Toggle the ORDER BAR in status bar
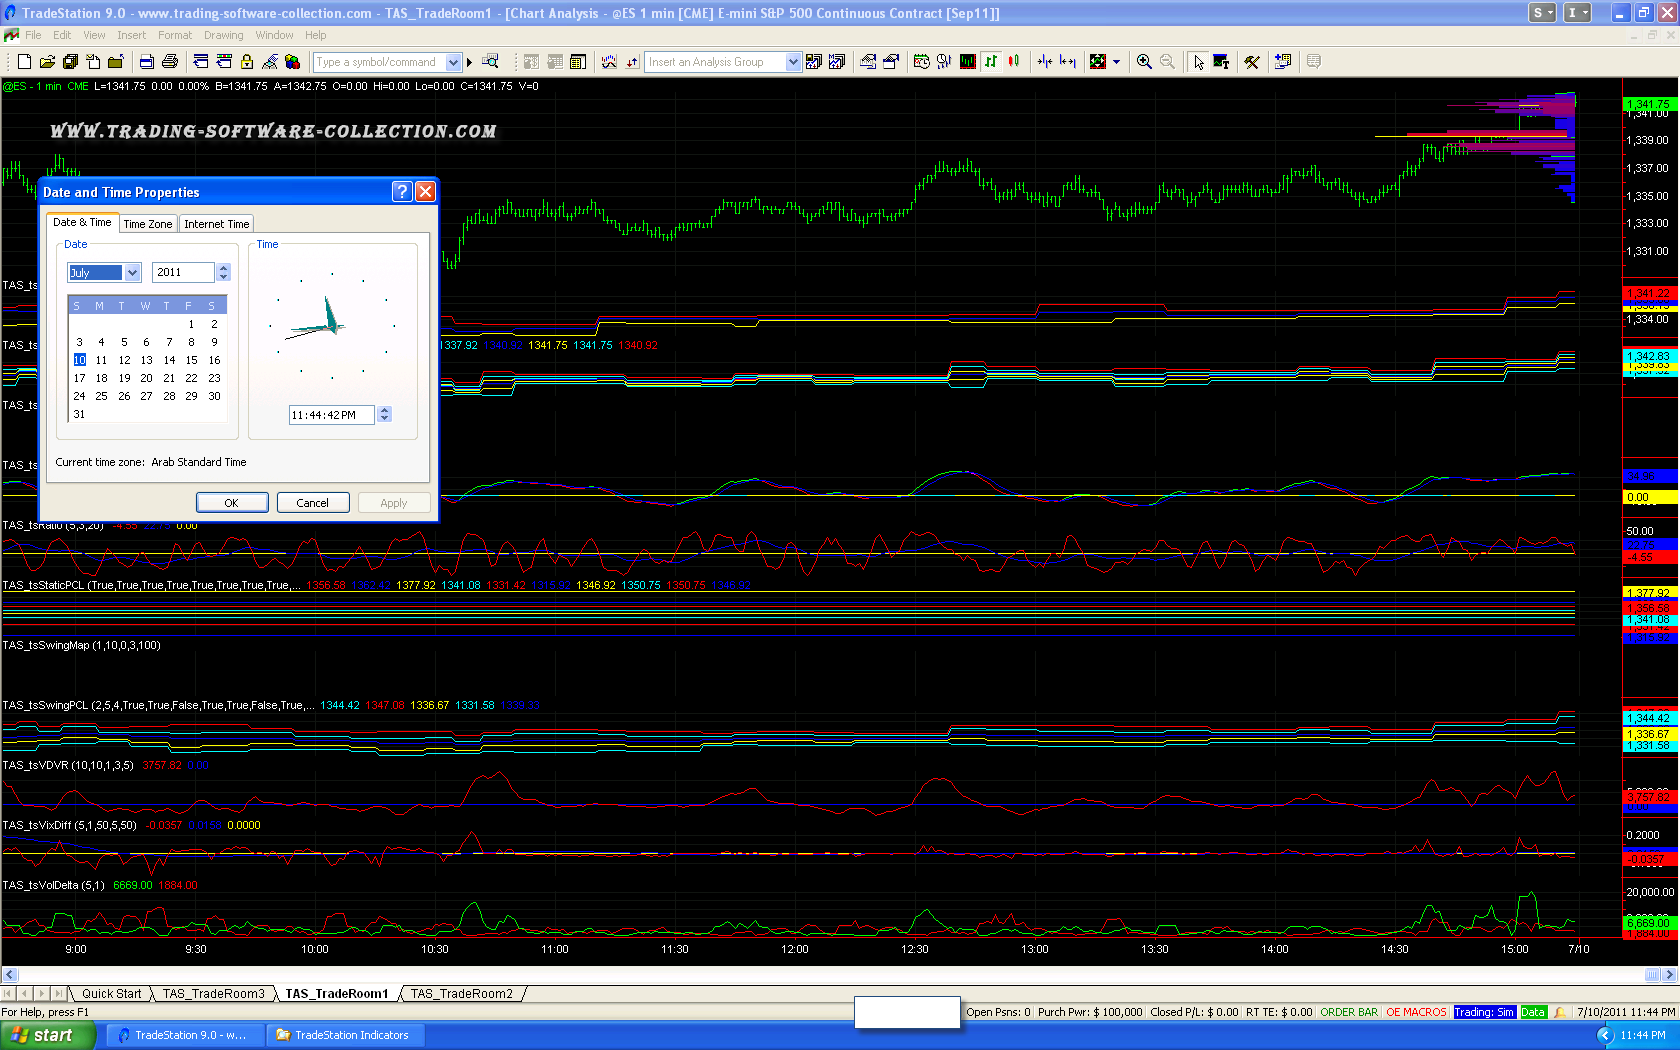Image resolution: width=1680 pixels, height=1050 pixels. click(1348, 1012)
